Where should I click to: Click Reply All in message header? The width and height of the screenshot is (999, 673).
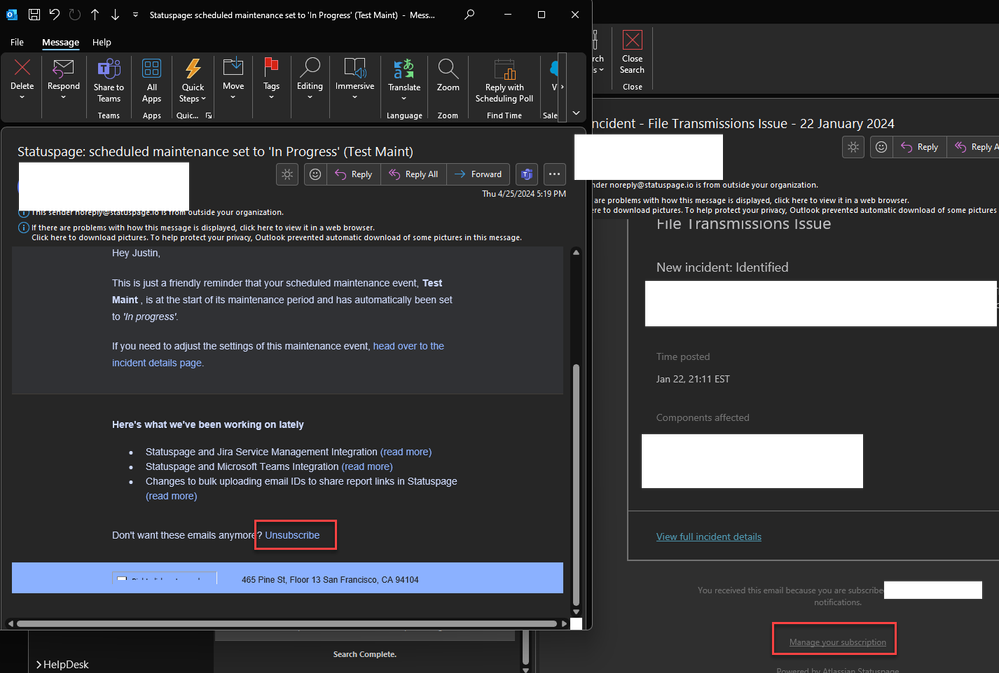[413, 174]
